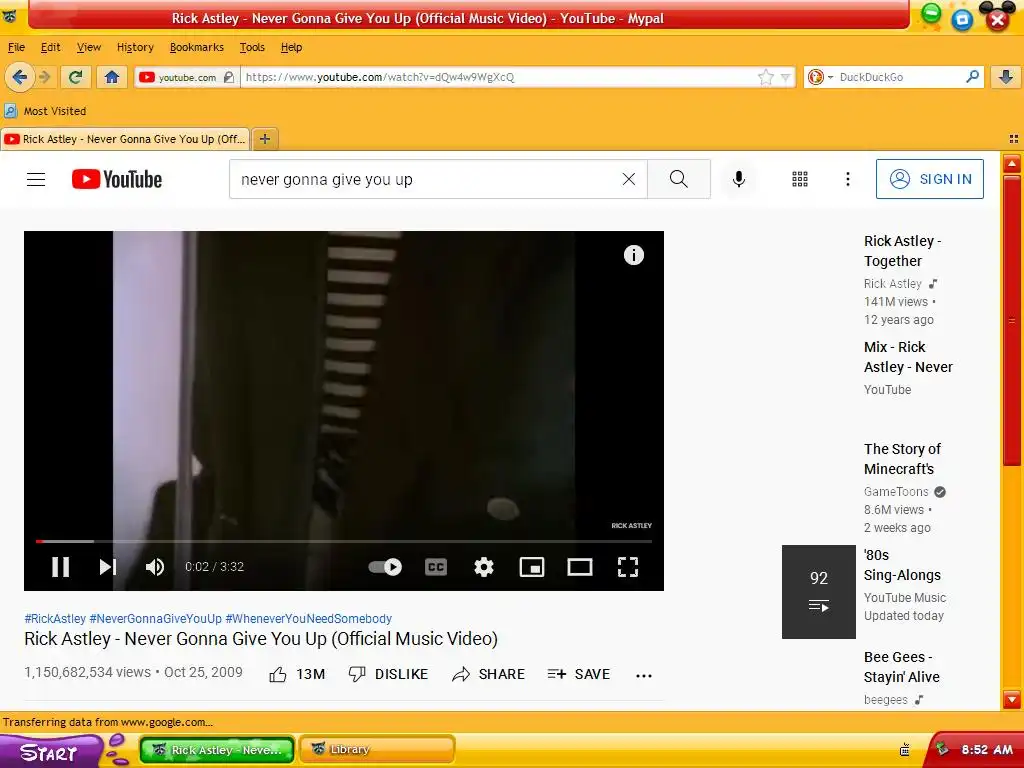Image resolution: width=1024 pixels, height=768 pixels.
Task: Go forward with the browser forward arrow
Action: pyautogui.click(x=45, y=77)
